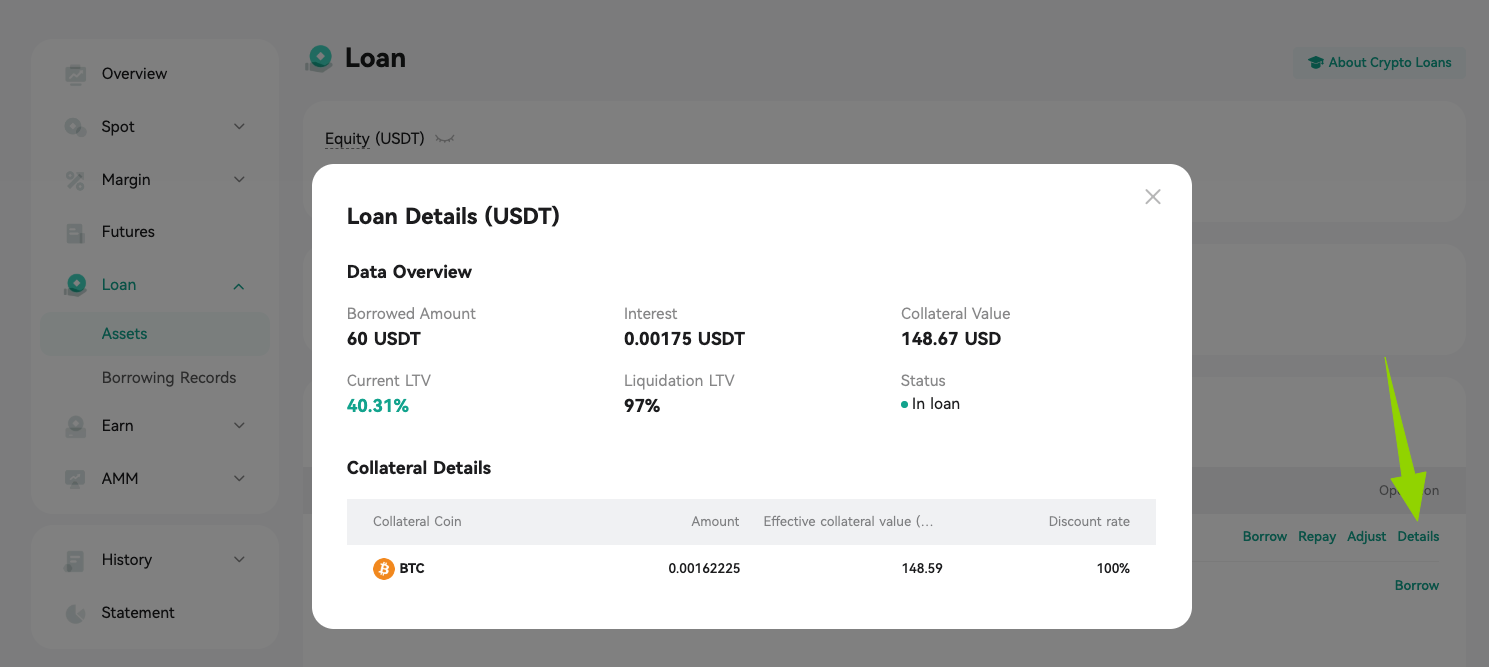Click Borrow link in the lower row
The image size is (1489, 667).
point(1417,586)
